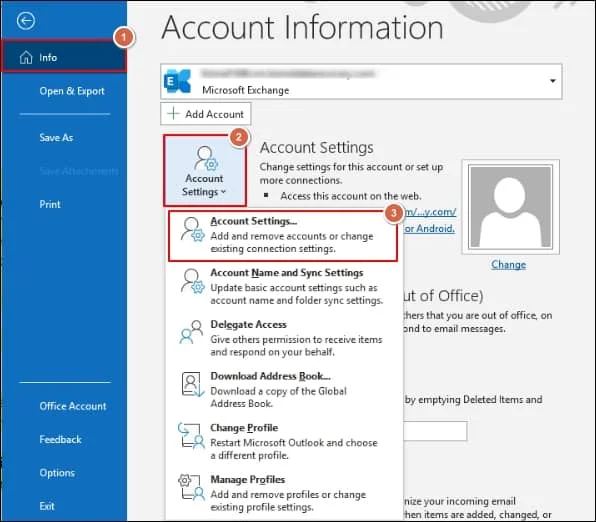Viewport: 596px width, 522px height.
Task: Choose Download Address Book... option
Action: pyautogui.click(x=283, y=390)
